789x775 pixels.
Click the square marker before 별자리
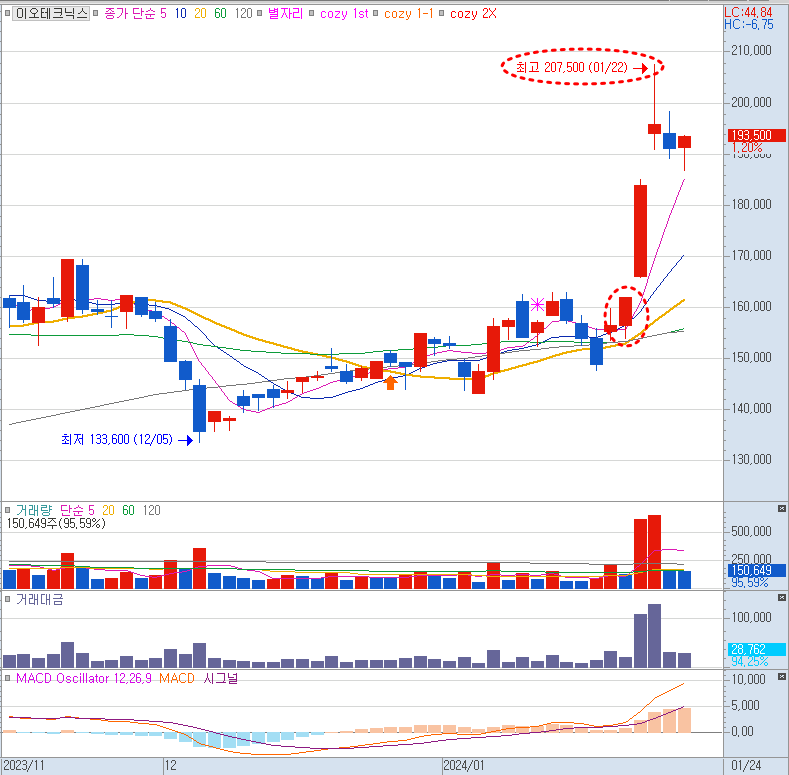click(260, 14)
